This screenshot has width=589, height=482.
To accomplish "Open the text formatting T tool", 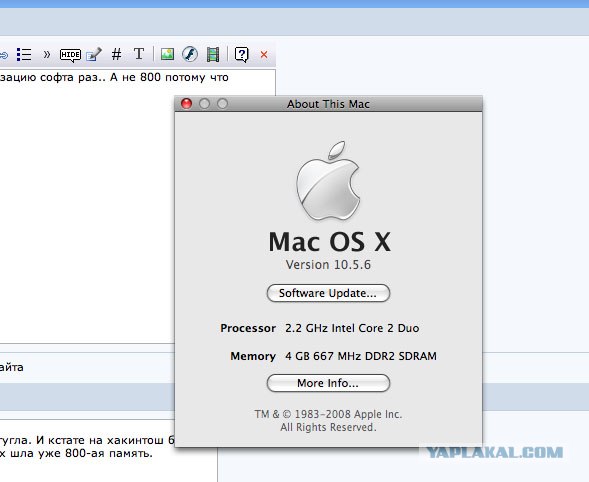I will pos(139,54).
